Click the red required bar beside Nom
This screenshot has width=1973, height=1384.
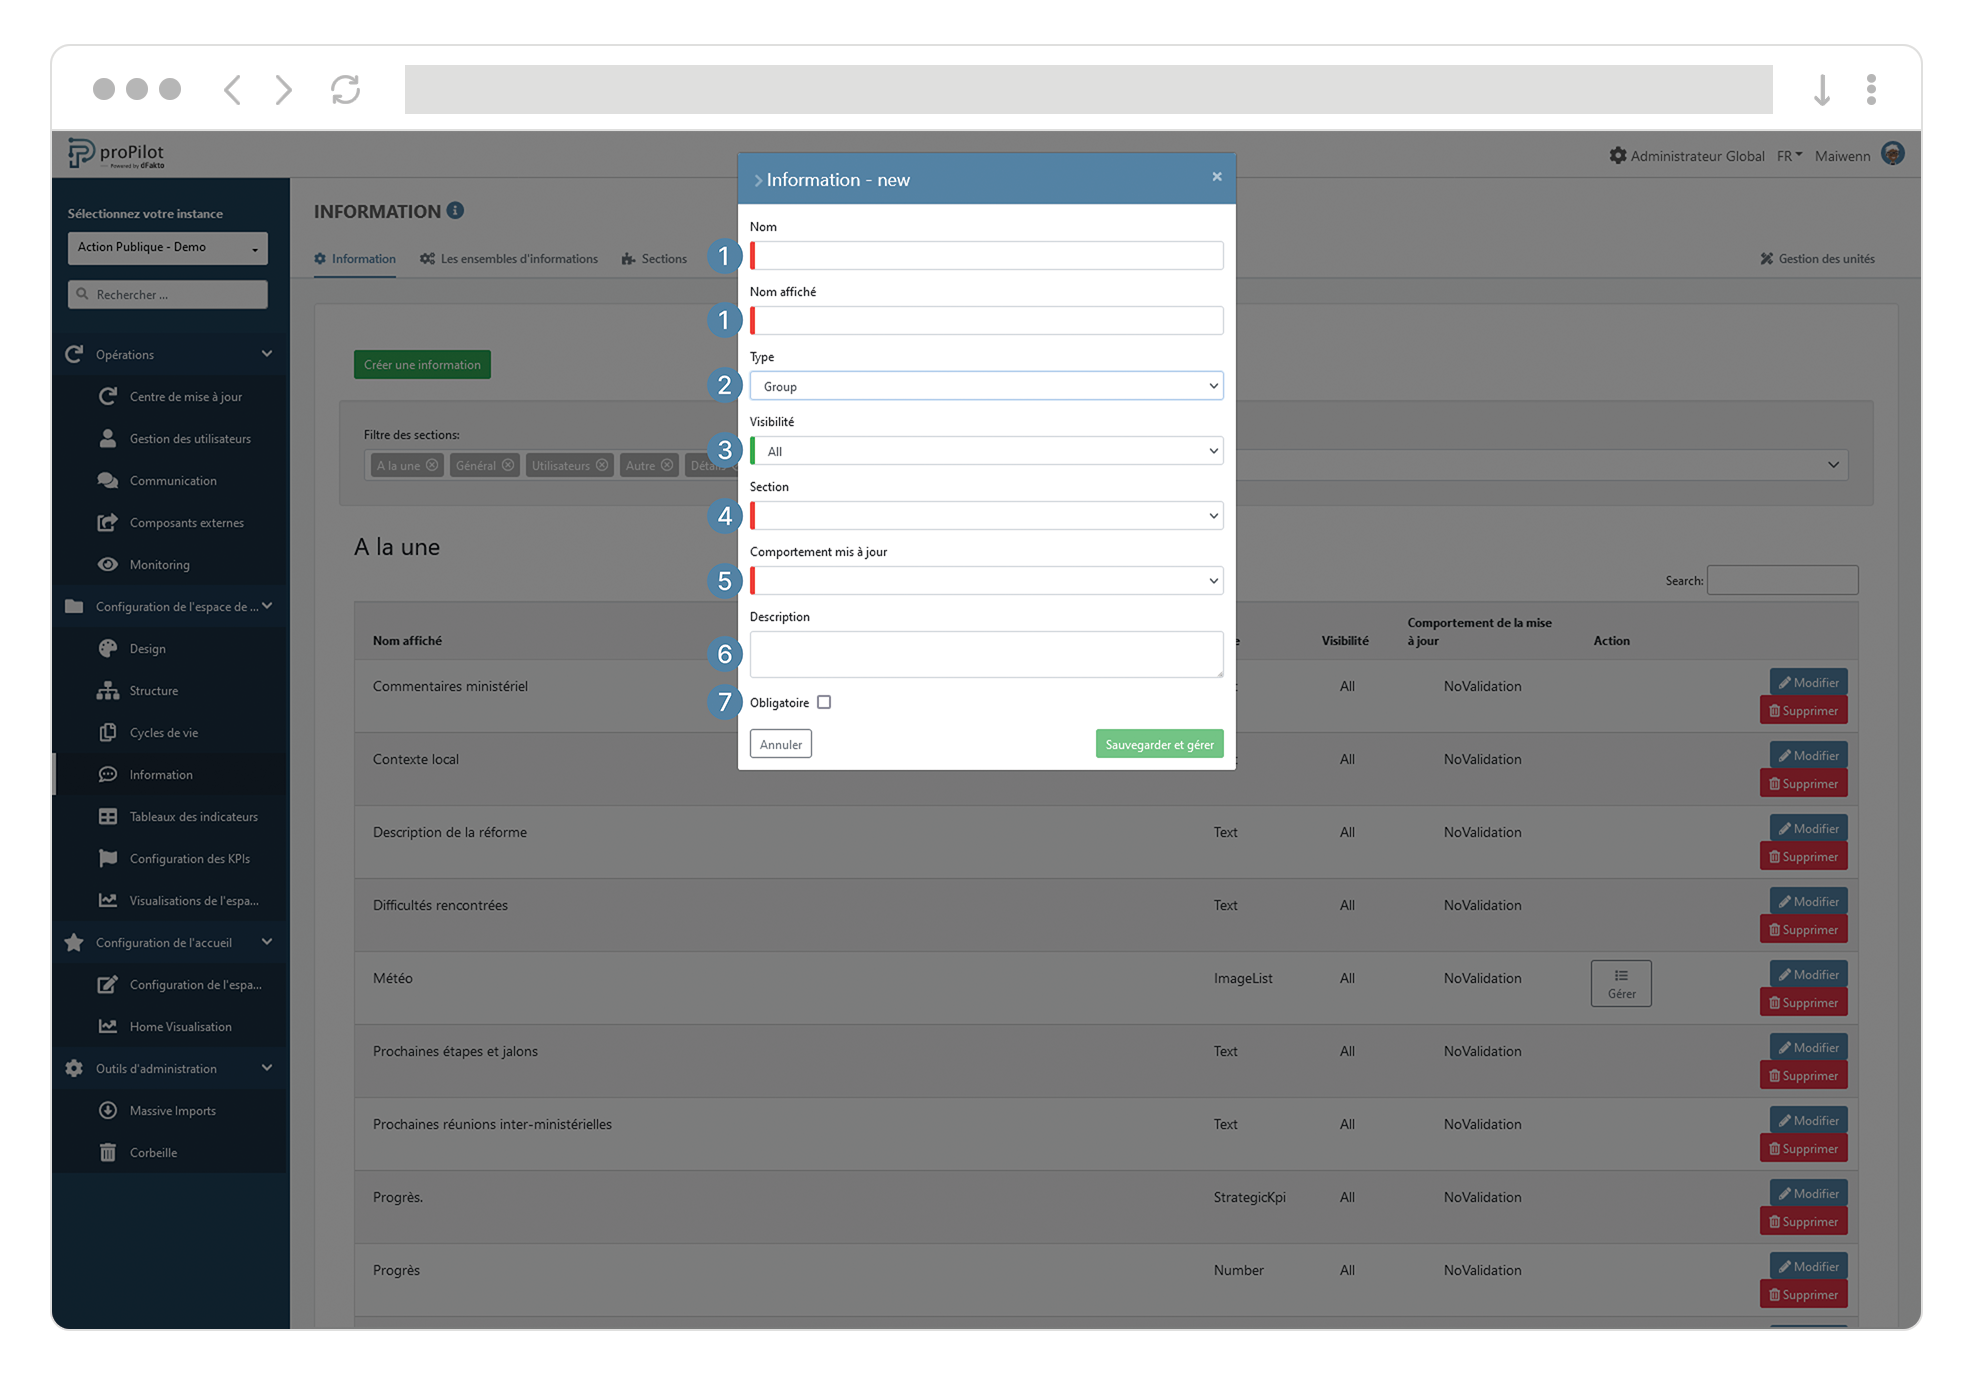click(x=751, y=256)
